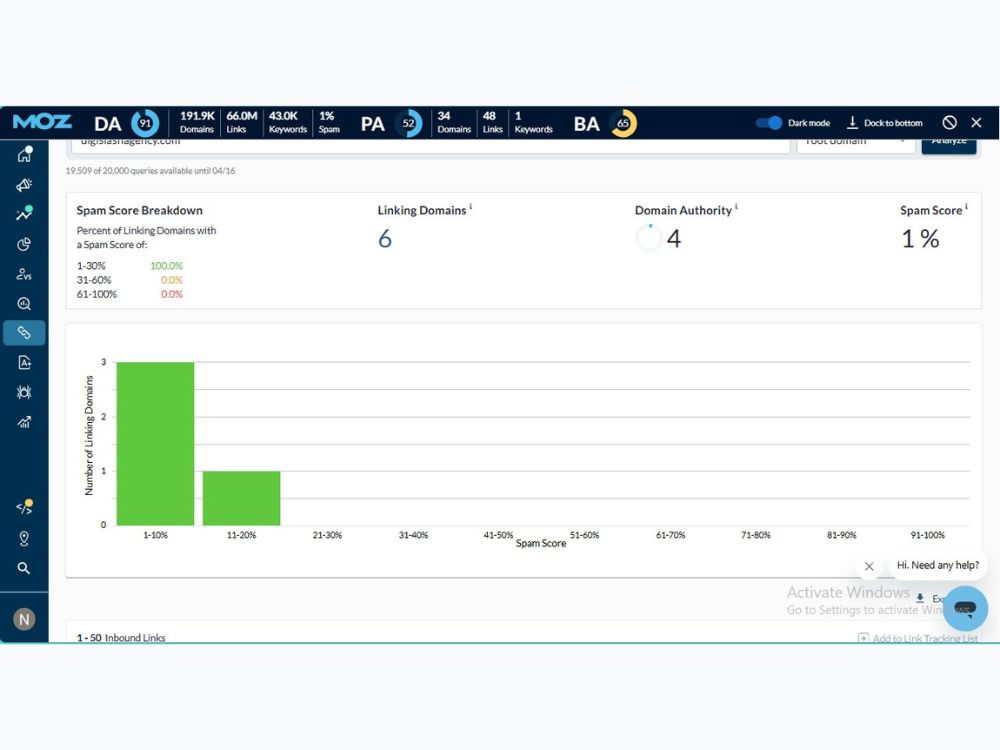Image resolution: width=1000 pixels, height=750 pixels.
Task: Click the Analyze button
Action: [949, 144]
